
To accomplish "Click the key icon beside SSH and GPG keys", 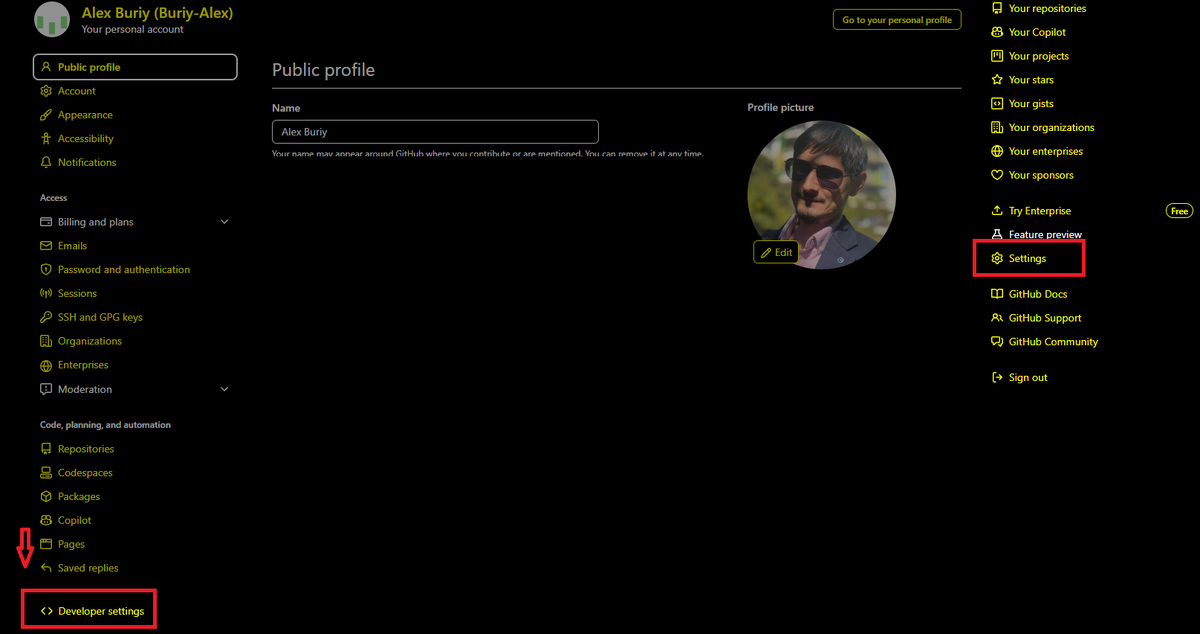I will [x=46, y=317].
